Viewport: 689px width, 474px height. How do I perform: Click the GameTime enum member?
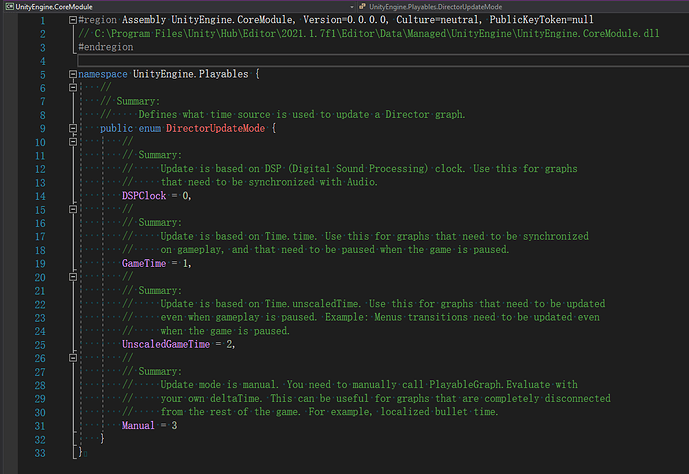click(x=144, y=263)
